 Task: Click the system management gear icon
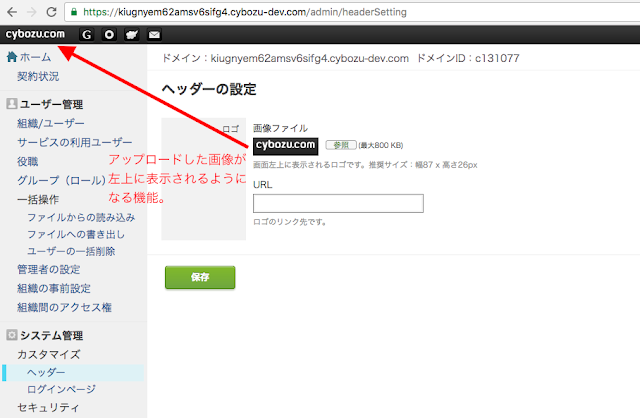(x=12, y=335)
